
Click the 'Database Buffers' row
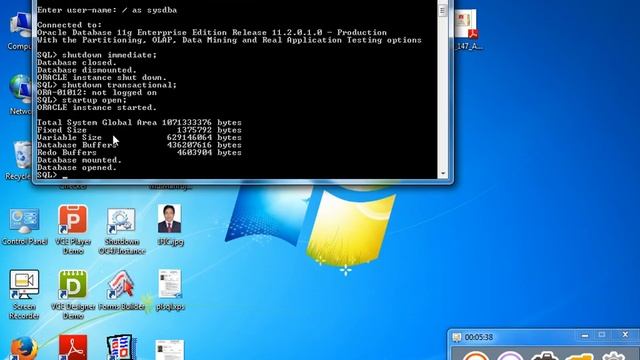click(x=139, y=145)
